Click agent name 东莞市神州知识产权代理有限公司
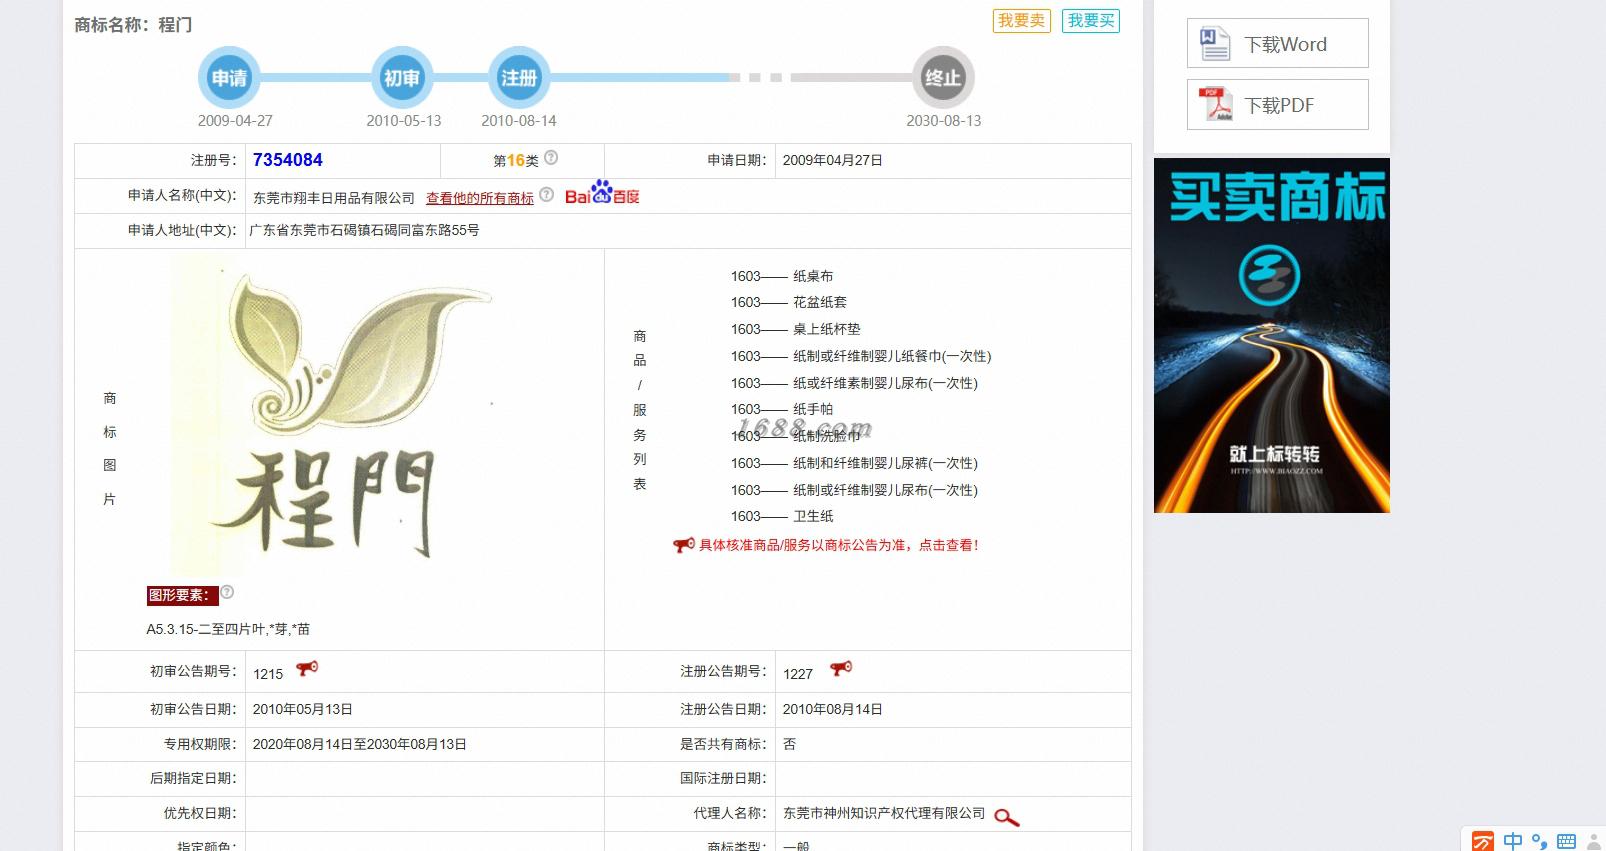Viewport: 1606px width, 851px height. 884,813
